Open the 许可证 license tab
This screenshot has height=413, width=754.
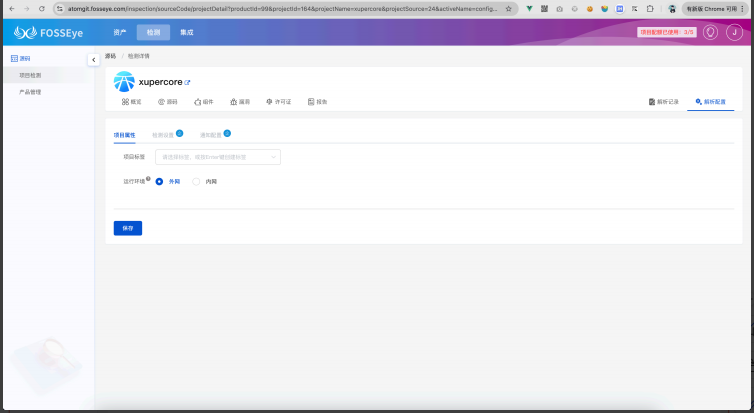pyautogui.click(x=278, y=101)
